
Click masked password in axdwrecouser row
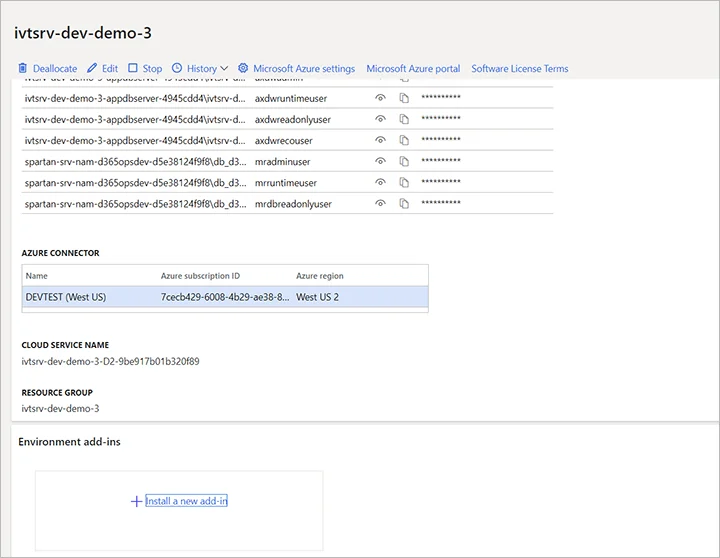tap(441, 140)
